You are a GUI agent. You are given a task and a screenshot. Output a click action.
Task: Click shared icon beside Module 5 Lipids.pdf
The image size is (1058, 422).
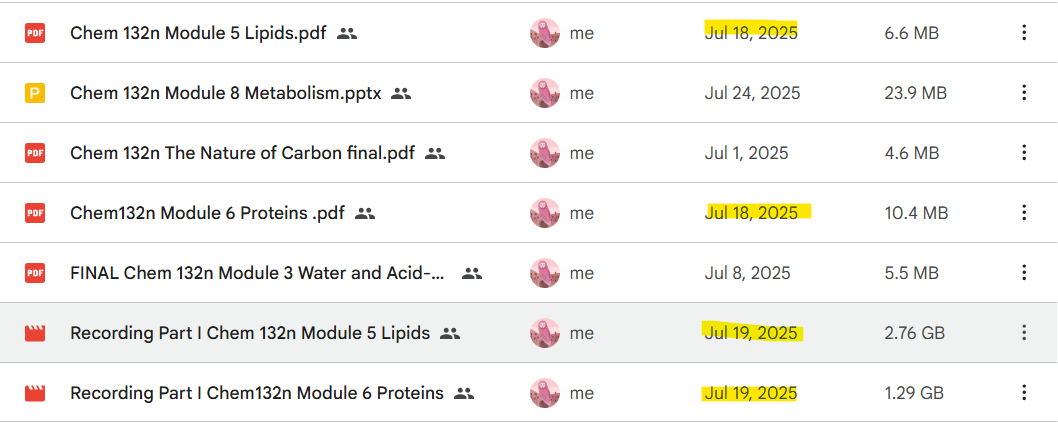tap(347, 33)
